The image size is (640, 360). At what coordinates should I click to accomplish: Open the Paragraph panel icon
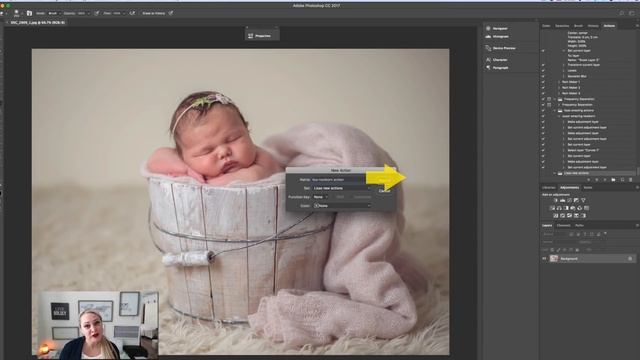coord(488,67)
